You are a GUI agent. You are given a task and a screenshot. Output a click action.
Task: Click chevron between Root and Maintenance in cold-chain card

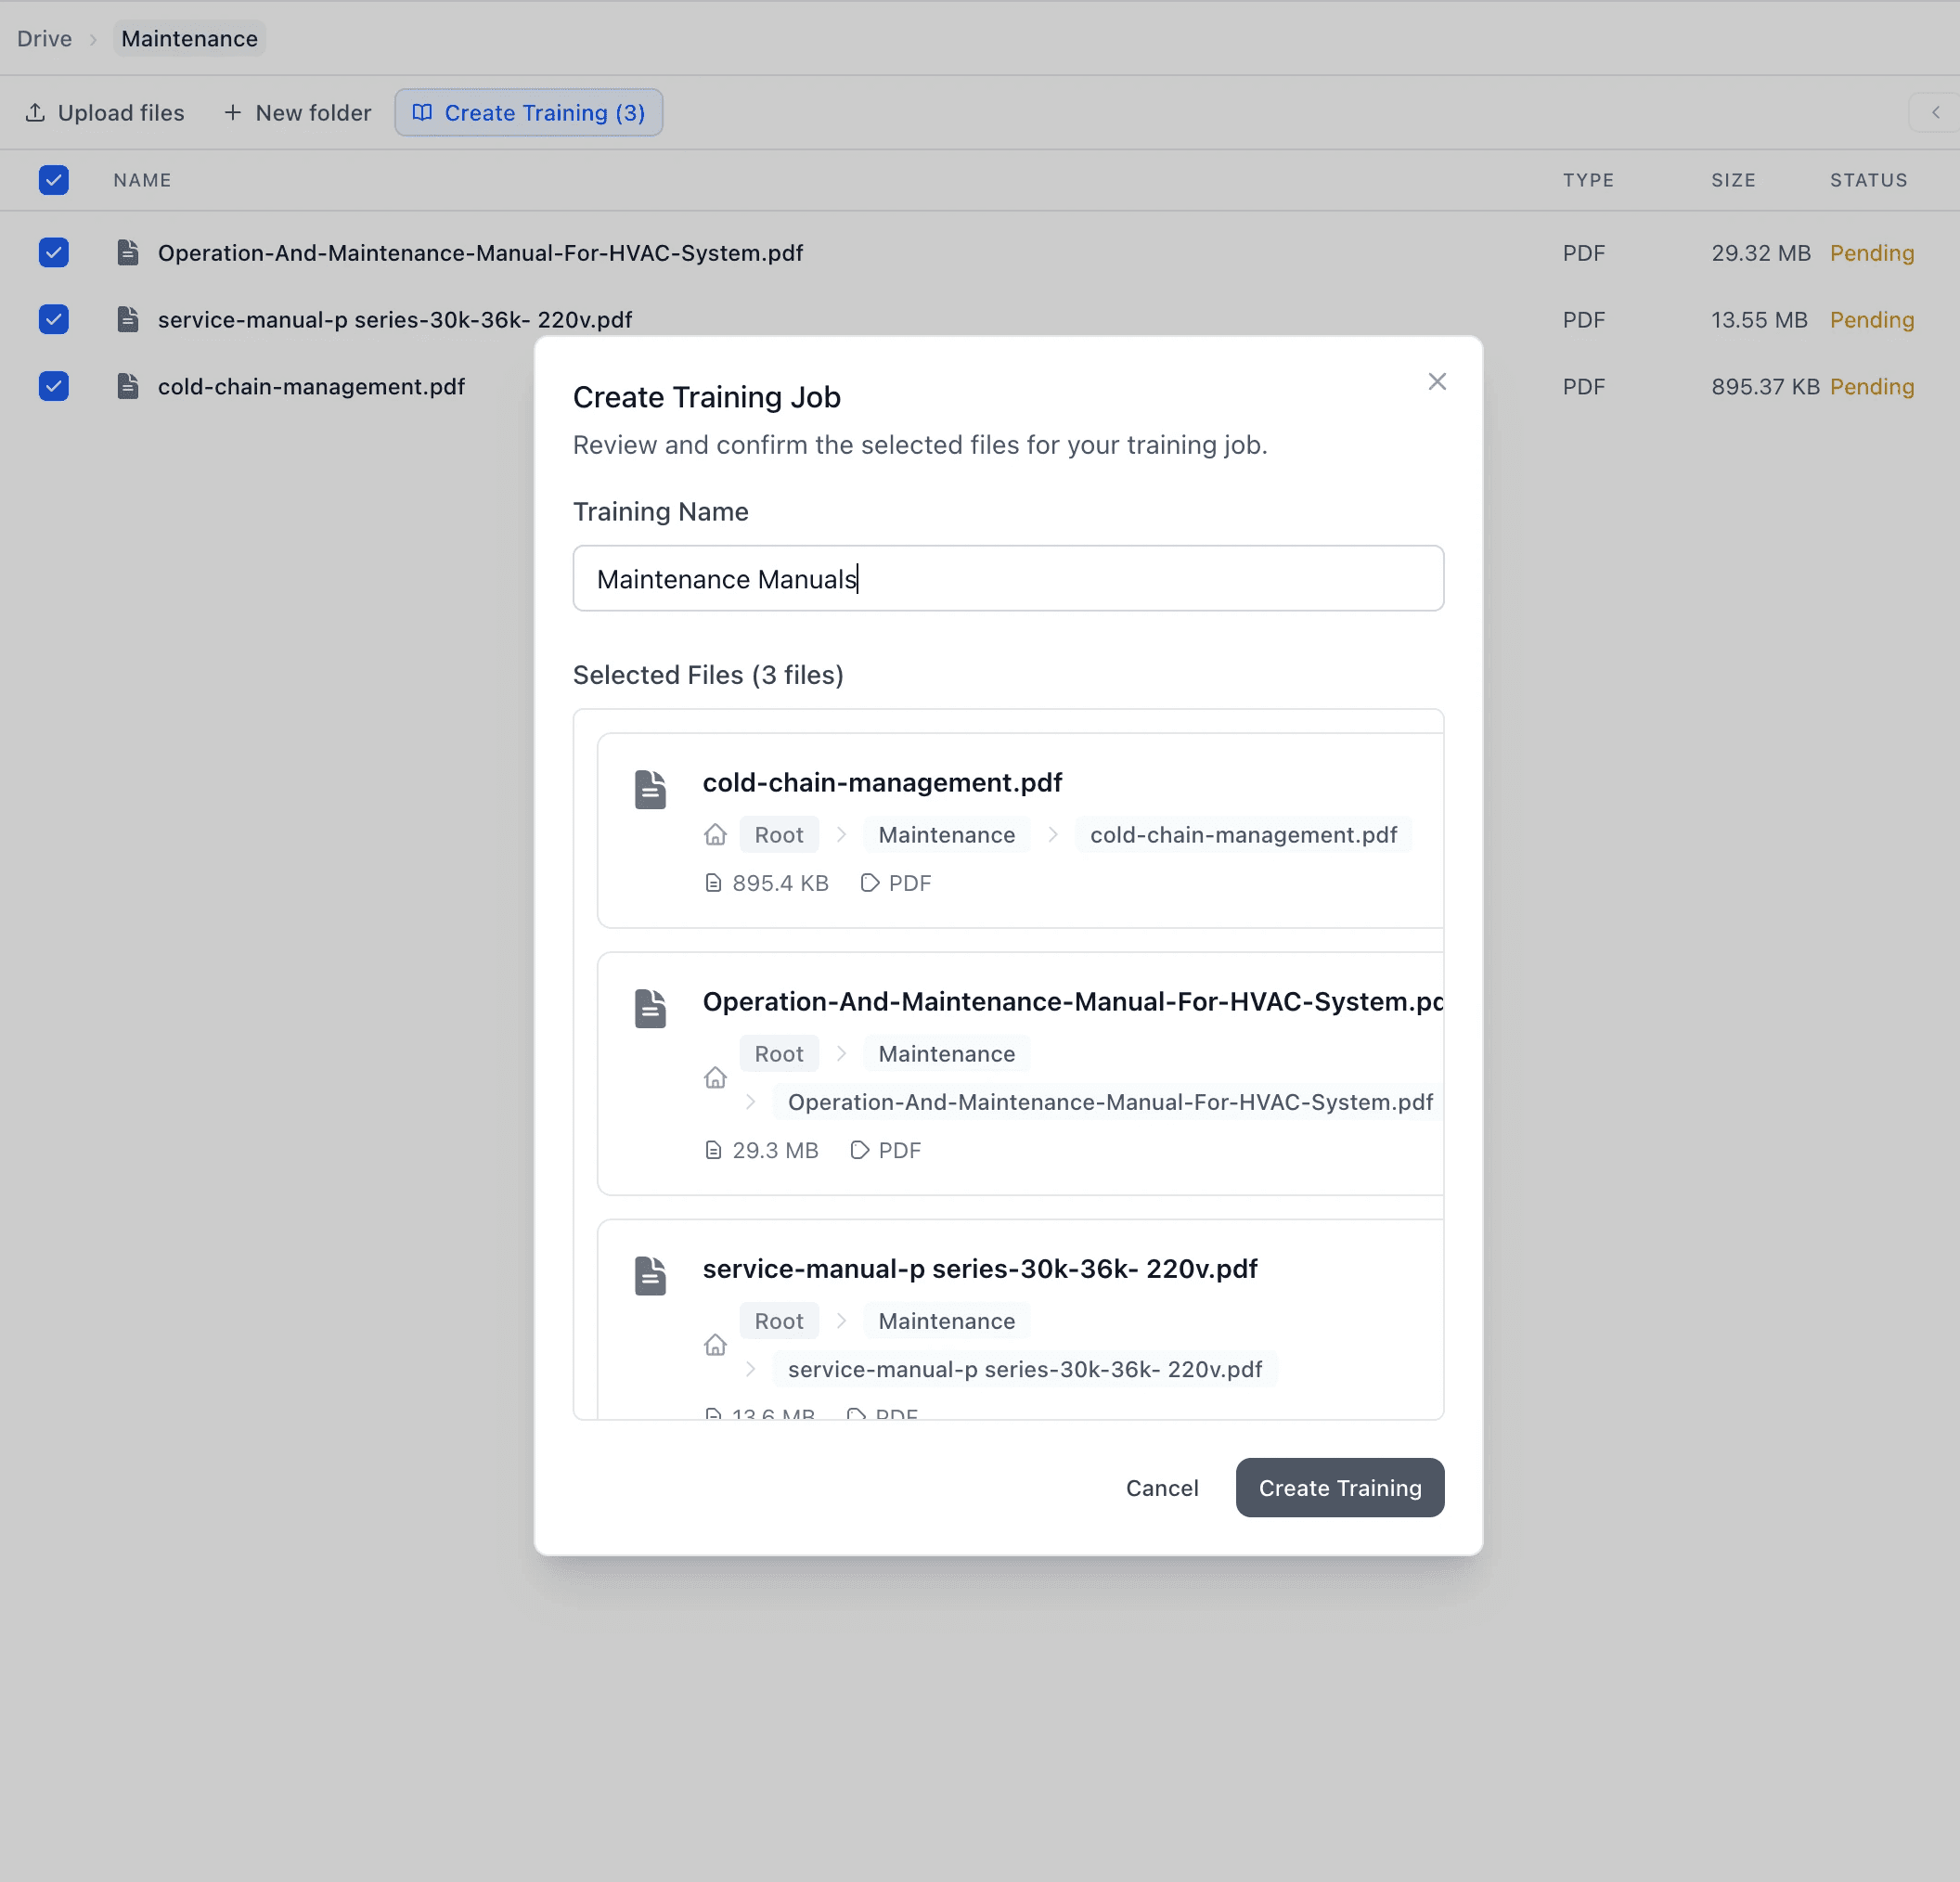(x=841, y=834)
